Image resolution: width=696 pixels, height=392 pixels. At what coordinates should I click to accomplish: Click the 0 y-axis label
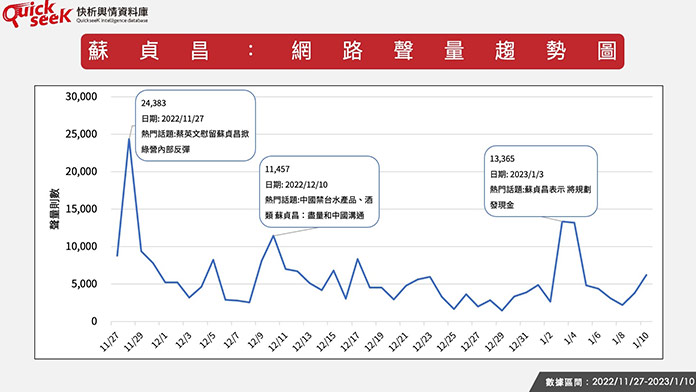pos(94,321)
